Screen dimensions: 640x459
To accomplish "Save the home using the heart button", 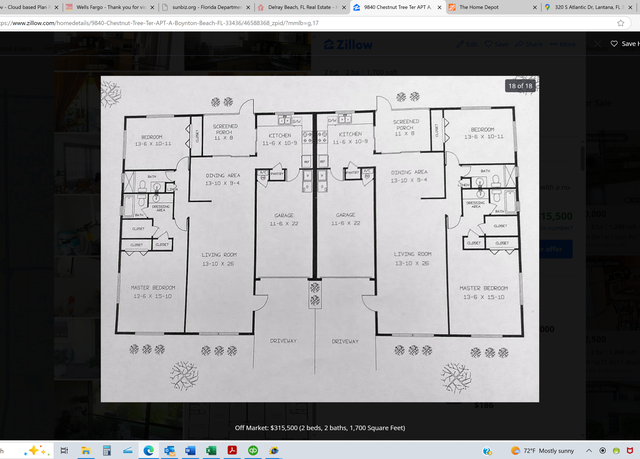I will pos(624,44).
